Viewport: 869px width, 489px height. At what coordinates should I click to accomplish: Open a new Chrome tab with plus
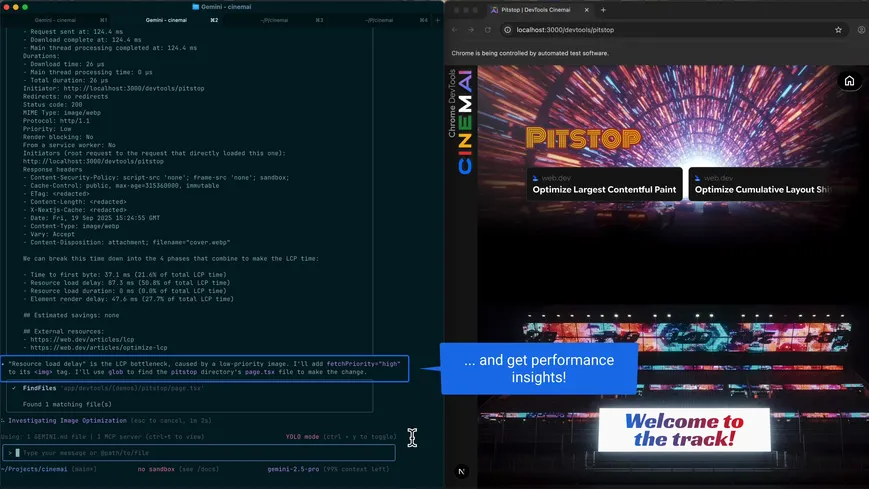click(x=603, y=10)
